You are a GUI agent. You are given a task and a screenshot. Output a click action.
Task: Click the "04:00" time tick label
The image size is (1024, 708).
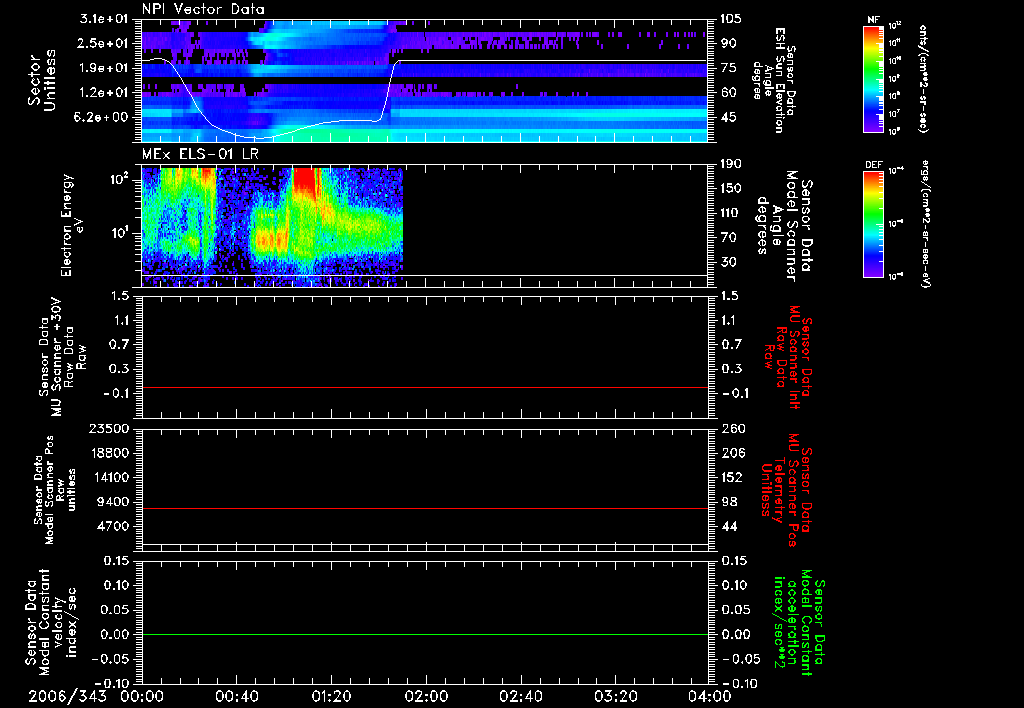click(709, 696)
